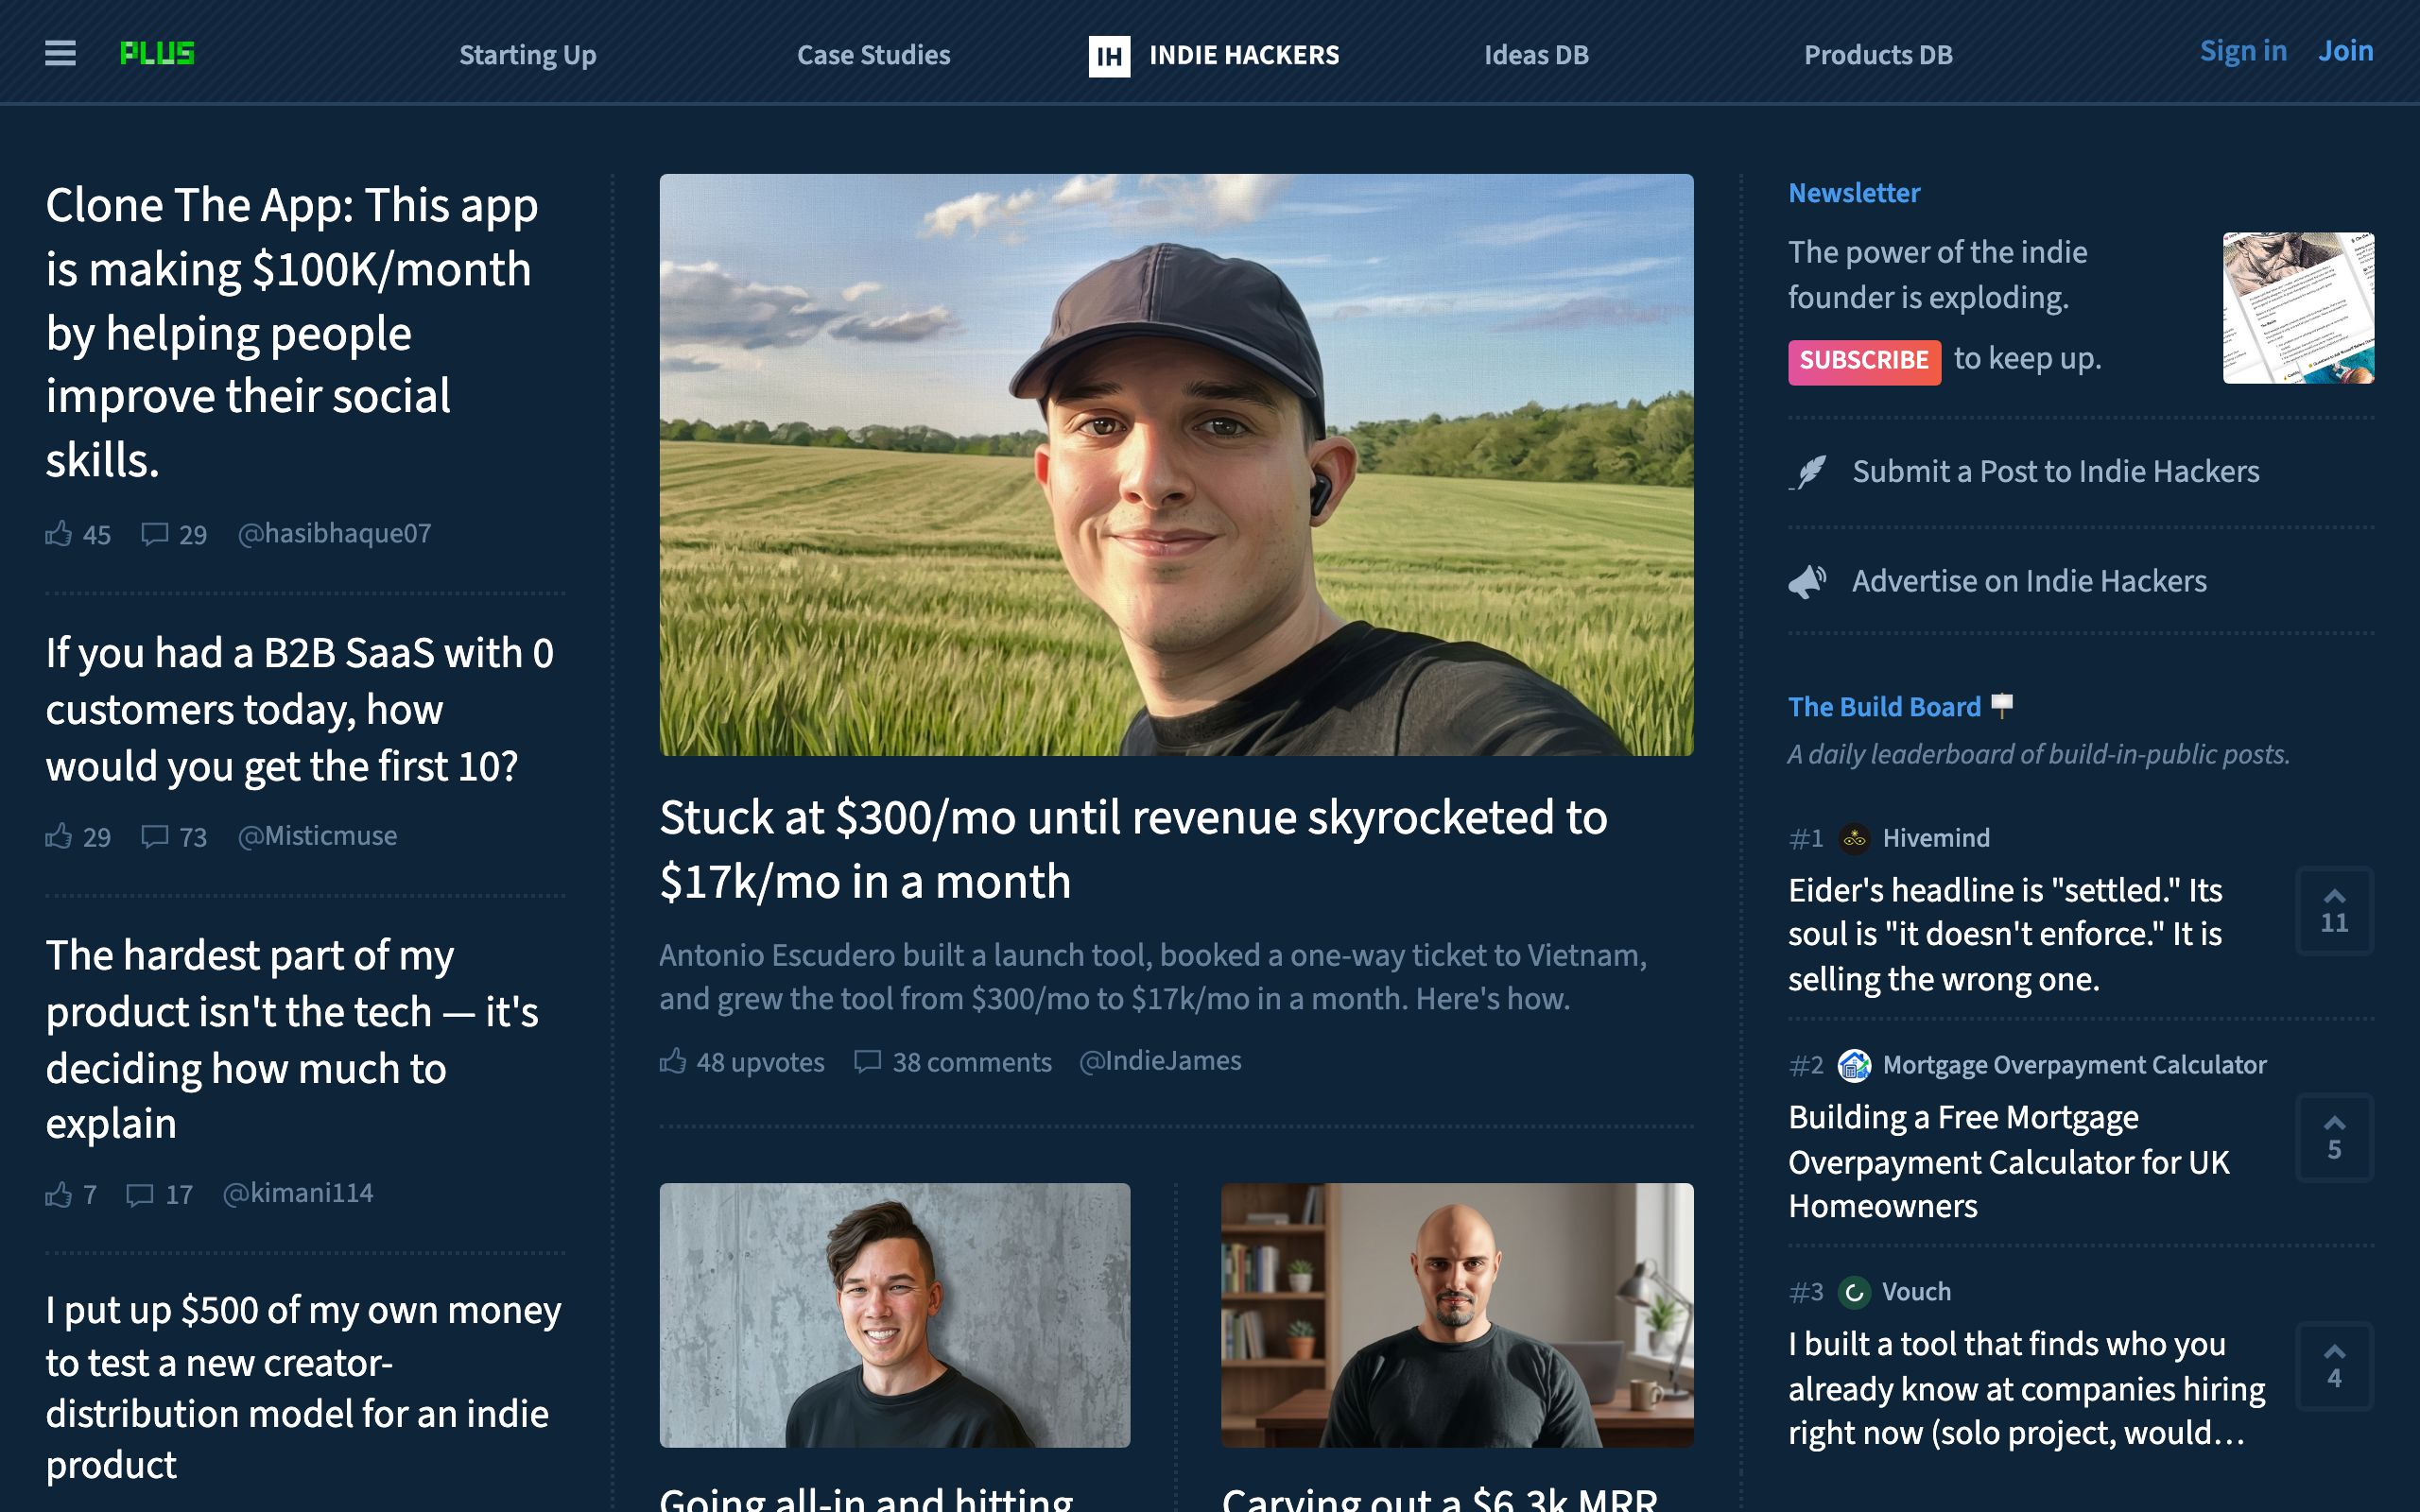Upvote thumbs icon on Clone The App post
The image size is (2420, 1512).
[x=58, y=533]
